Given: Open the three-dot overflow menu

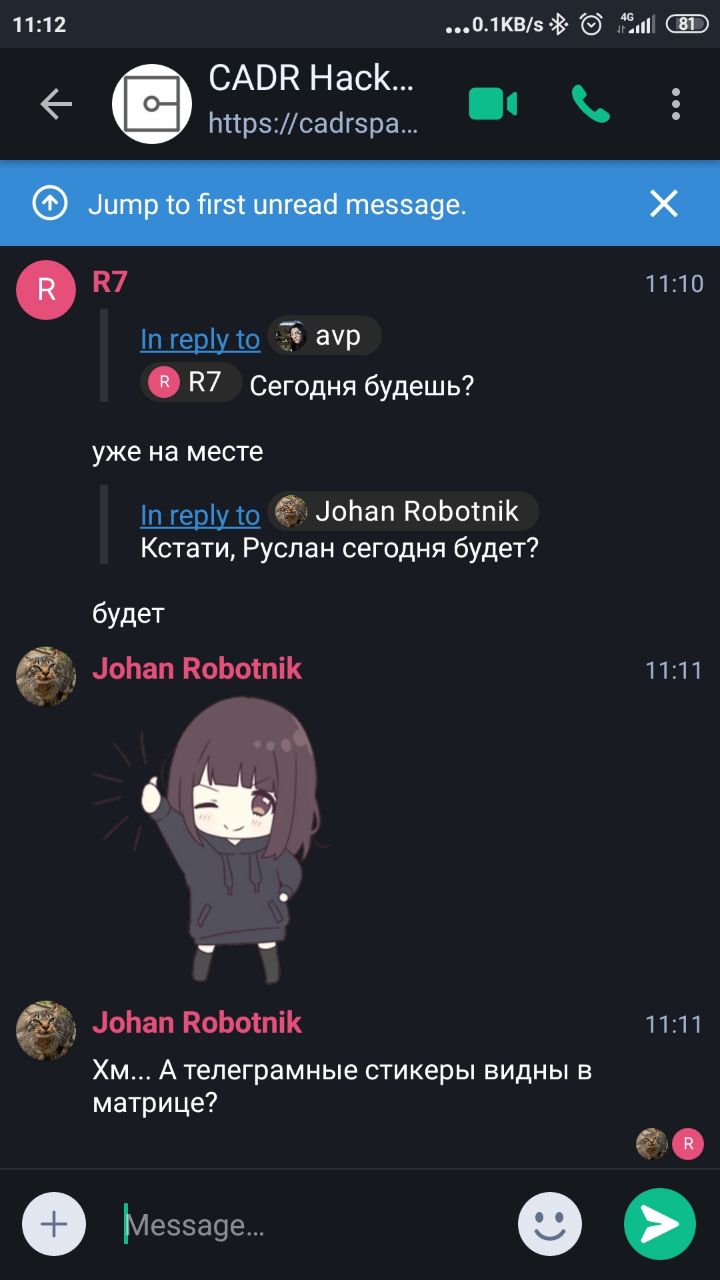Looking at the screenshot, I should pos(676,104).
